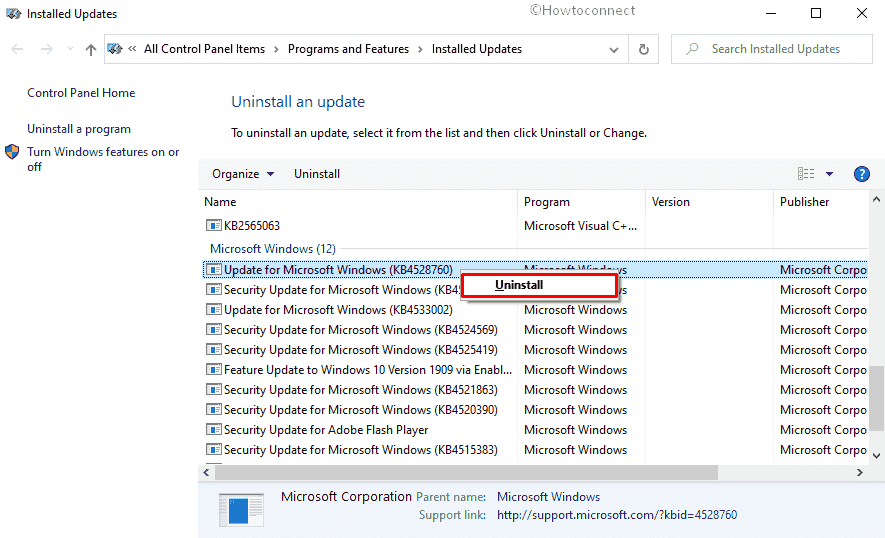
Task: Change the view with view icon
Action: click(805, 174)
